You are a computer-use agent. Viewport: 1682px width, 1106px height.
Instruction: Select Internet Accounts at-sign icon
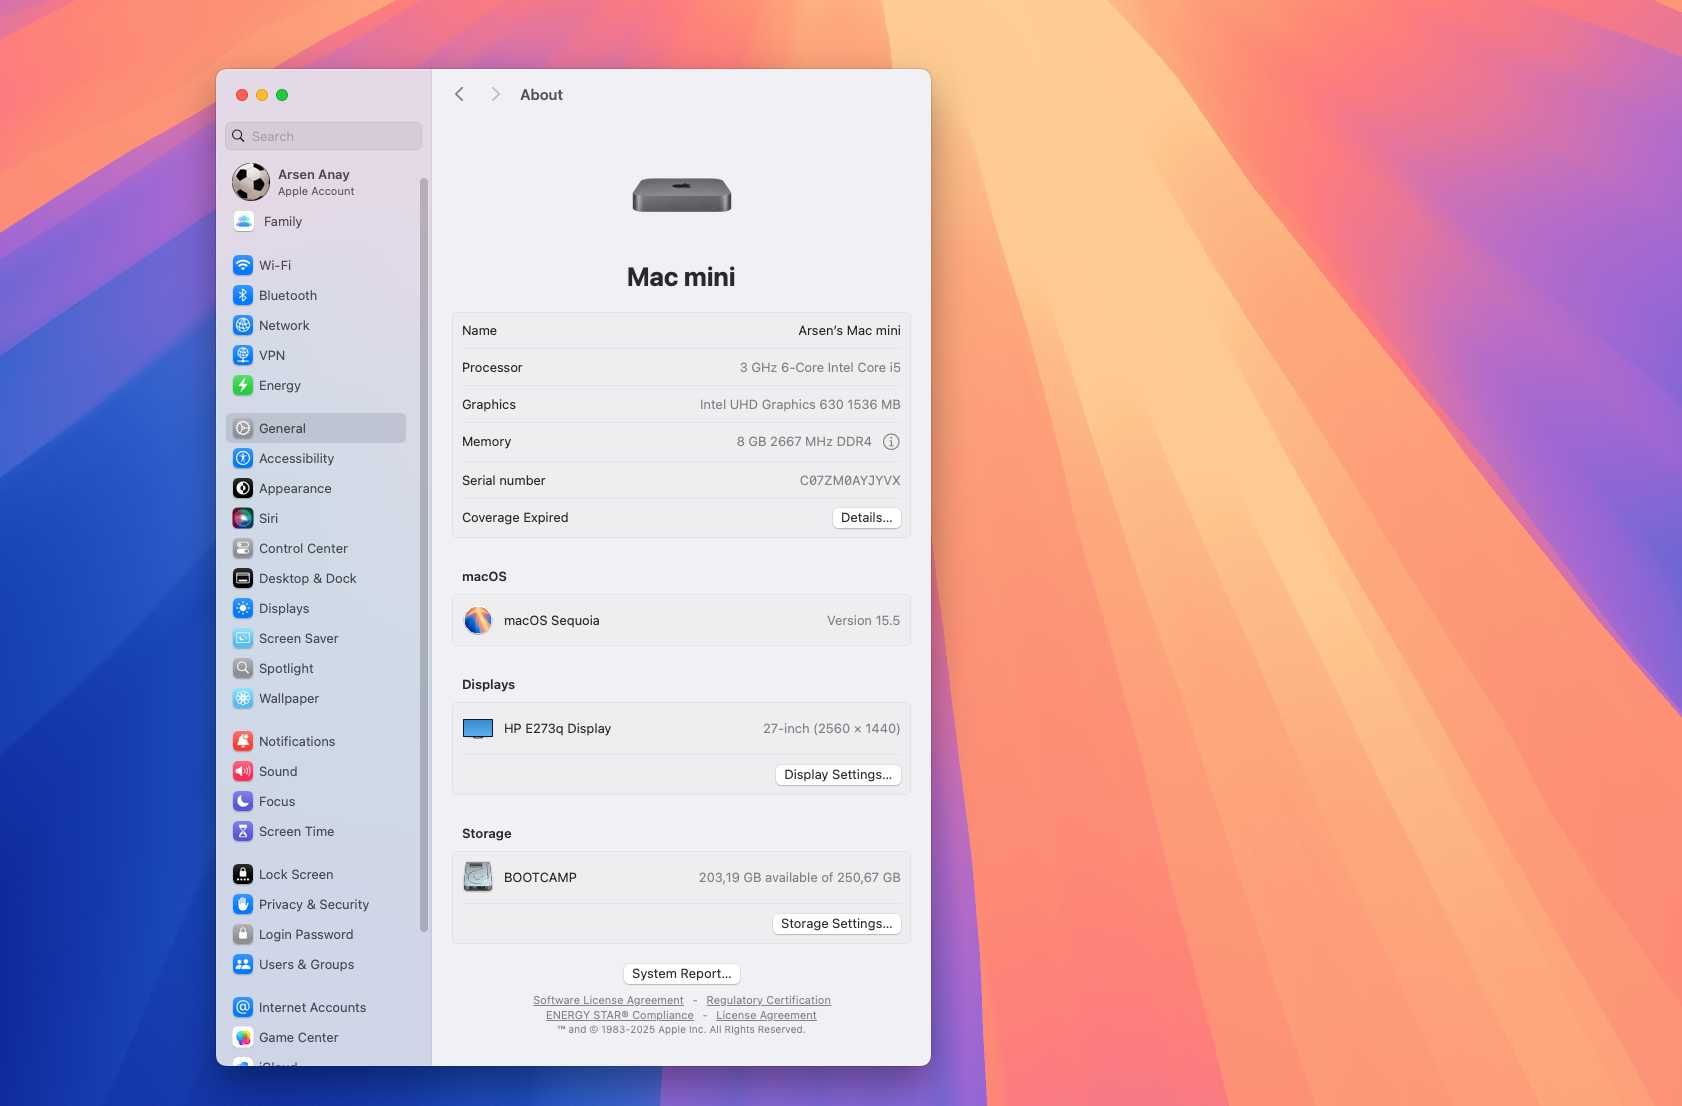click(243, 1007)
